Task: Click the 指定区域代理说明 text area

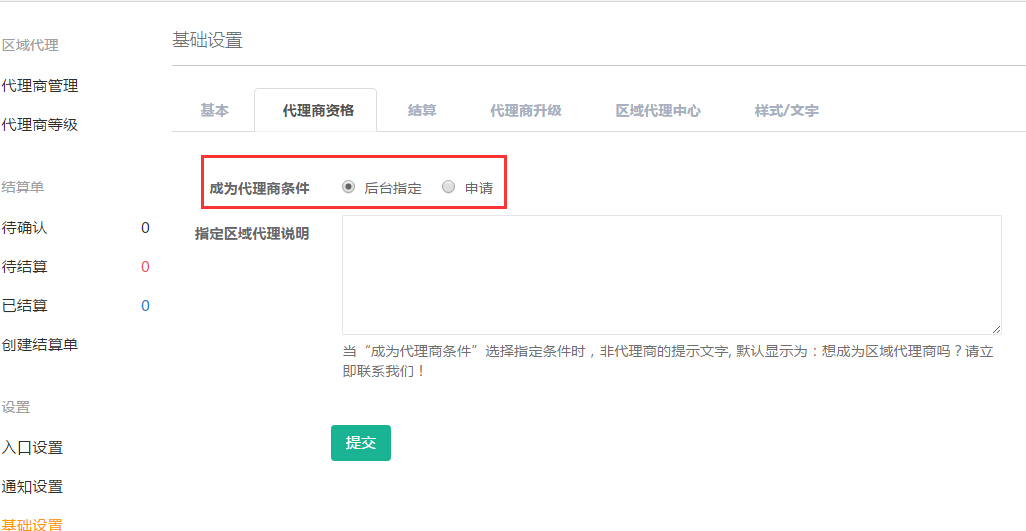Action: click(671, 275)
